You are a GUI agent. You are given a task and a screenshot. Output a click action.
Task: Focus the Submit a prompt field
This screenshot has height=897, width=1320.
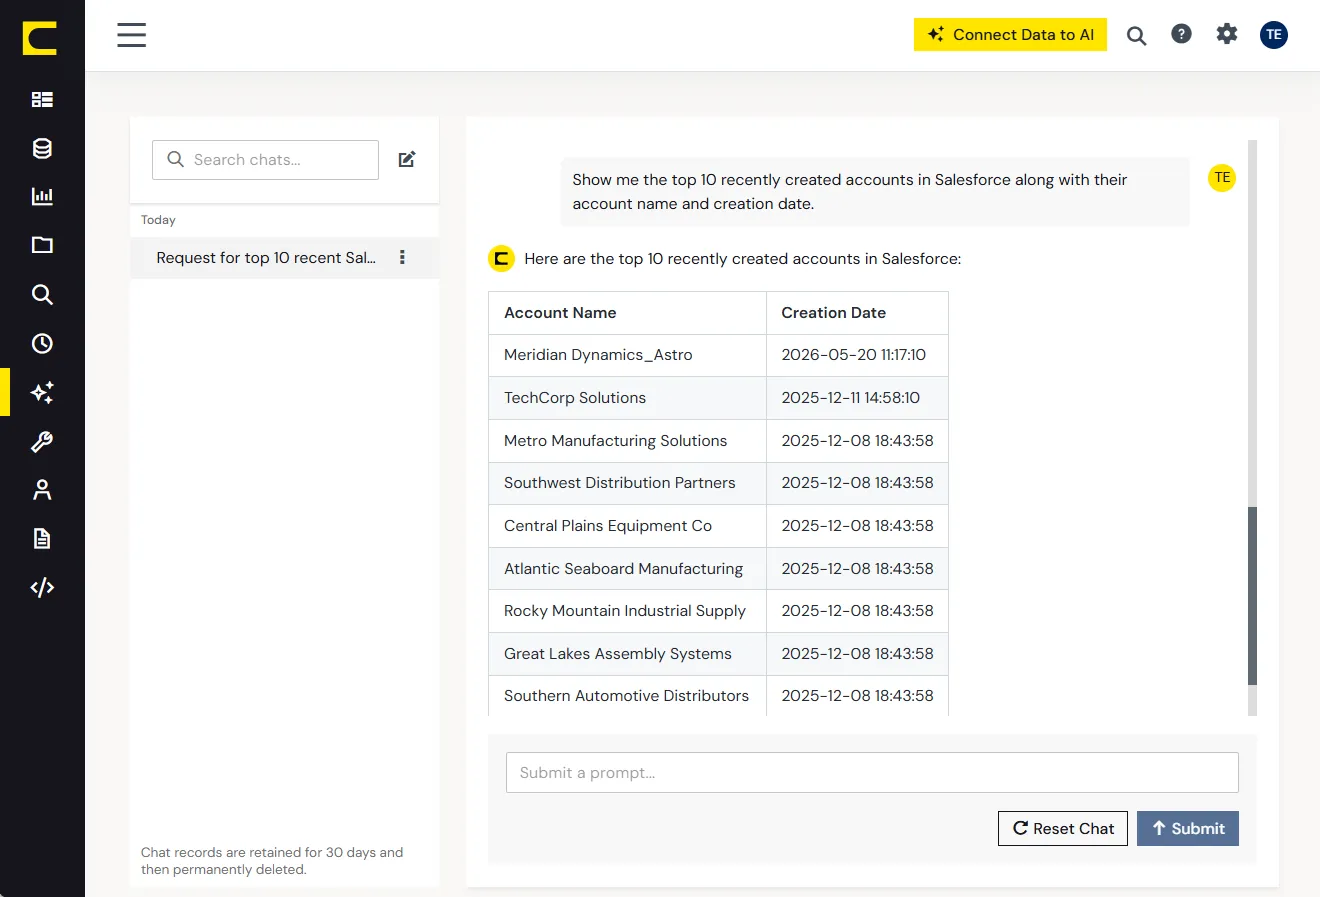click(872, 773)
